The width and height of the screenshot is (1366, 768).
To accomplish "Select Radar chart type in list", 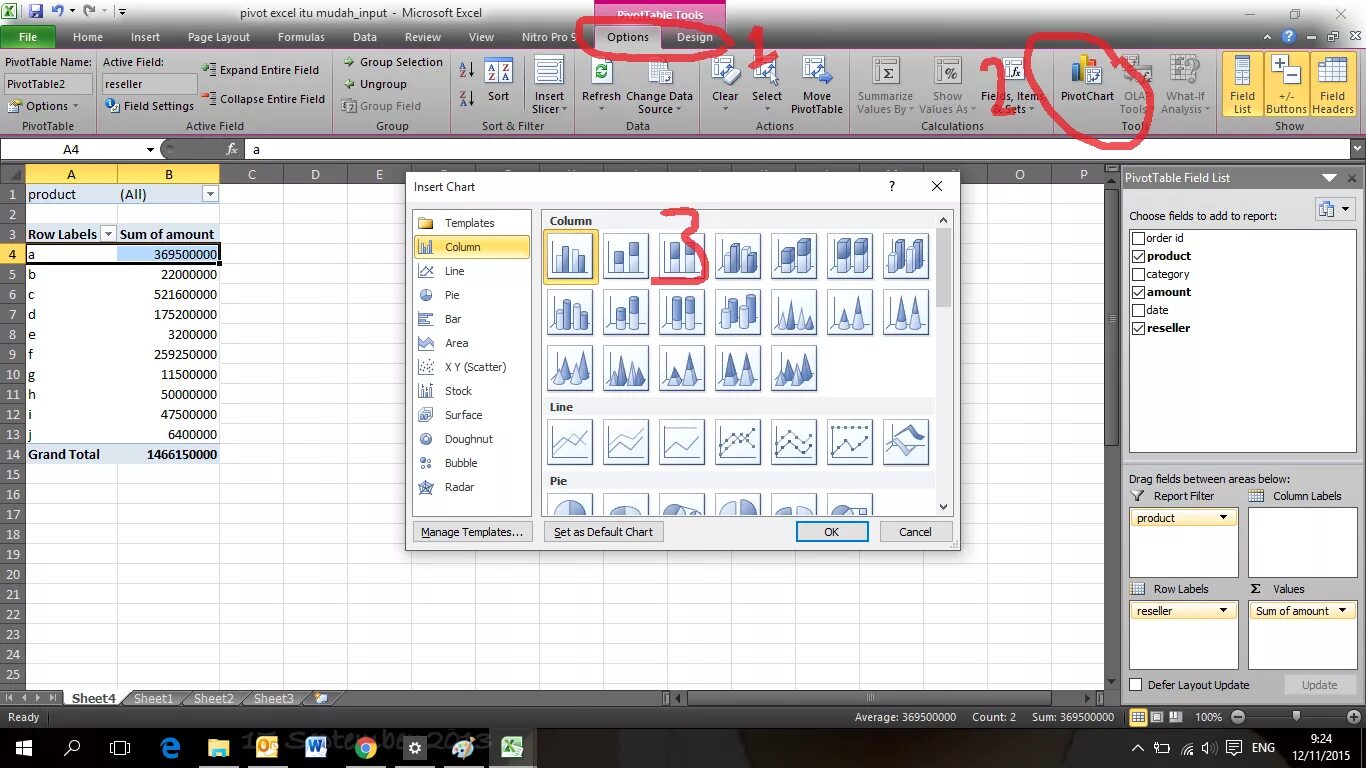I will click(x=472, y=487).
